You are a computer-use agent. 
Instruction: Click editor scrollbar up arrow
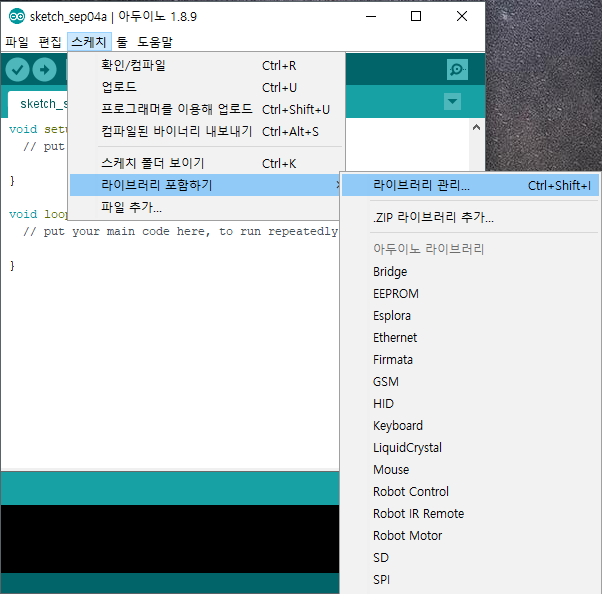tap(476, 127)
